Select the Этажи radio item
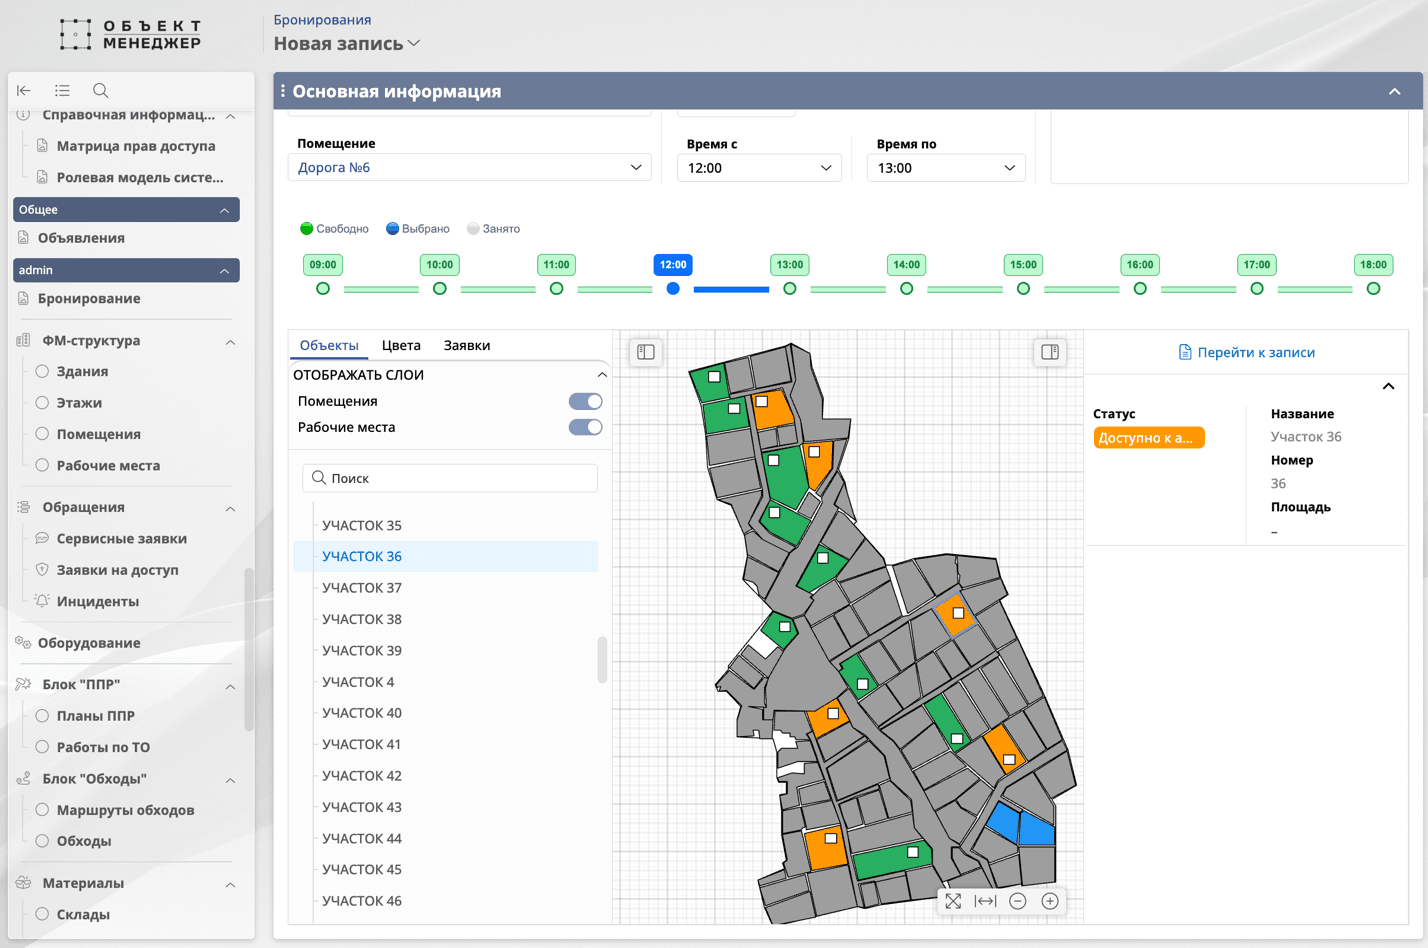The width and height of the screenshot is (1428, 948). (x=42, y=403)
